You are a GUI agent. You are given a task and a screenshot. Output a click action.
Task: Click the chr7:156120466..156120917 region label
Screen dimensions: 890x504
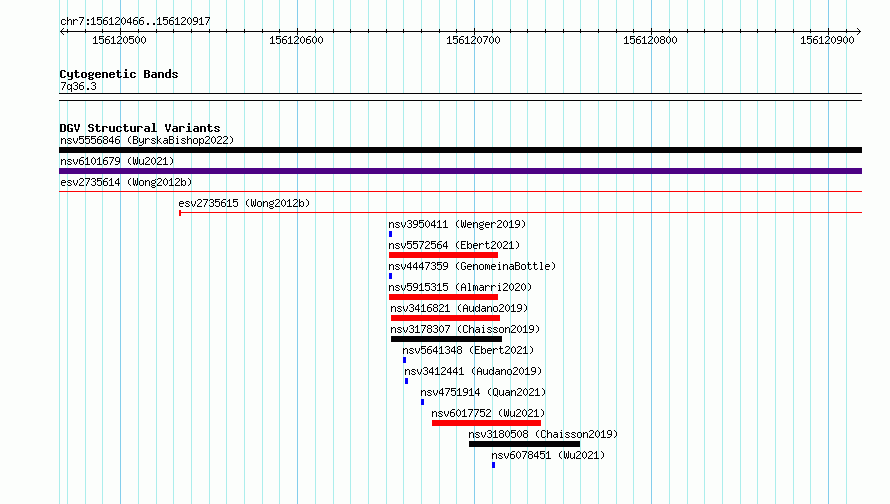[x=135, y=22]
